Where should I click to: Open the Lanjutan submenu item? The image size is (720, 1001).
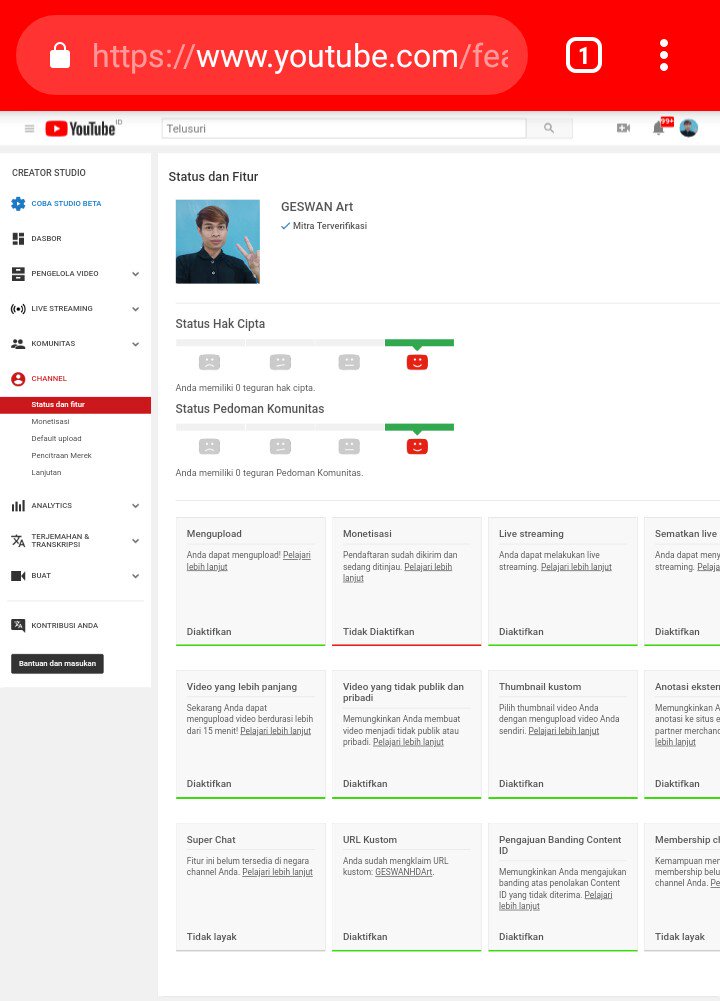tap(46, 472)
